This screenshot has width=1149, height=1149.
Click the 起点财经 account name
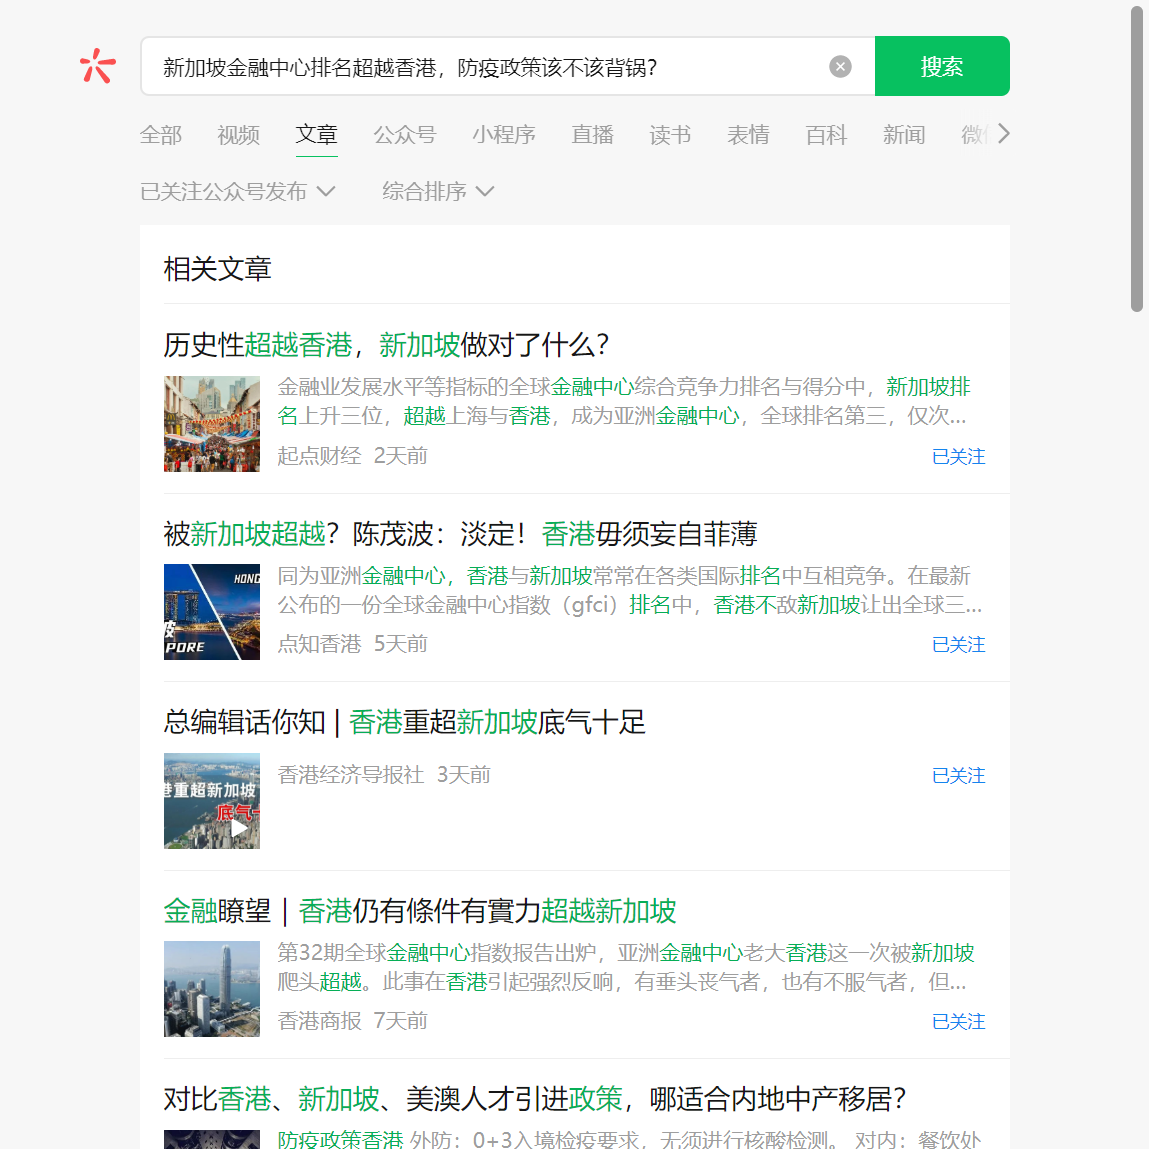(319, 456)
